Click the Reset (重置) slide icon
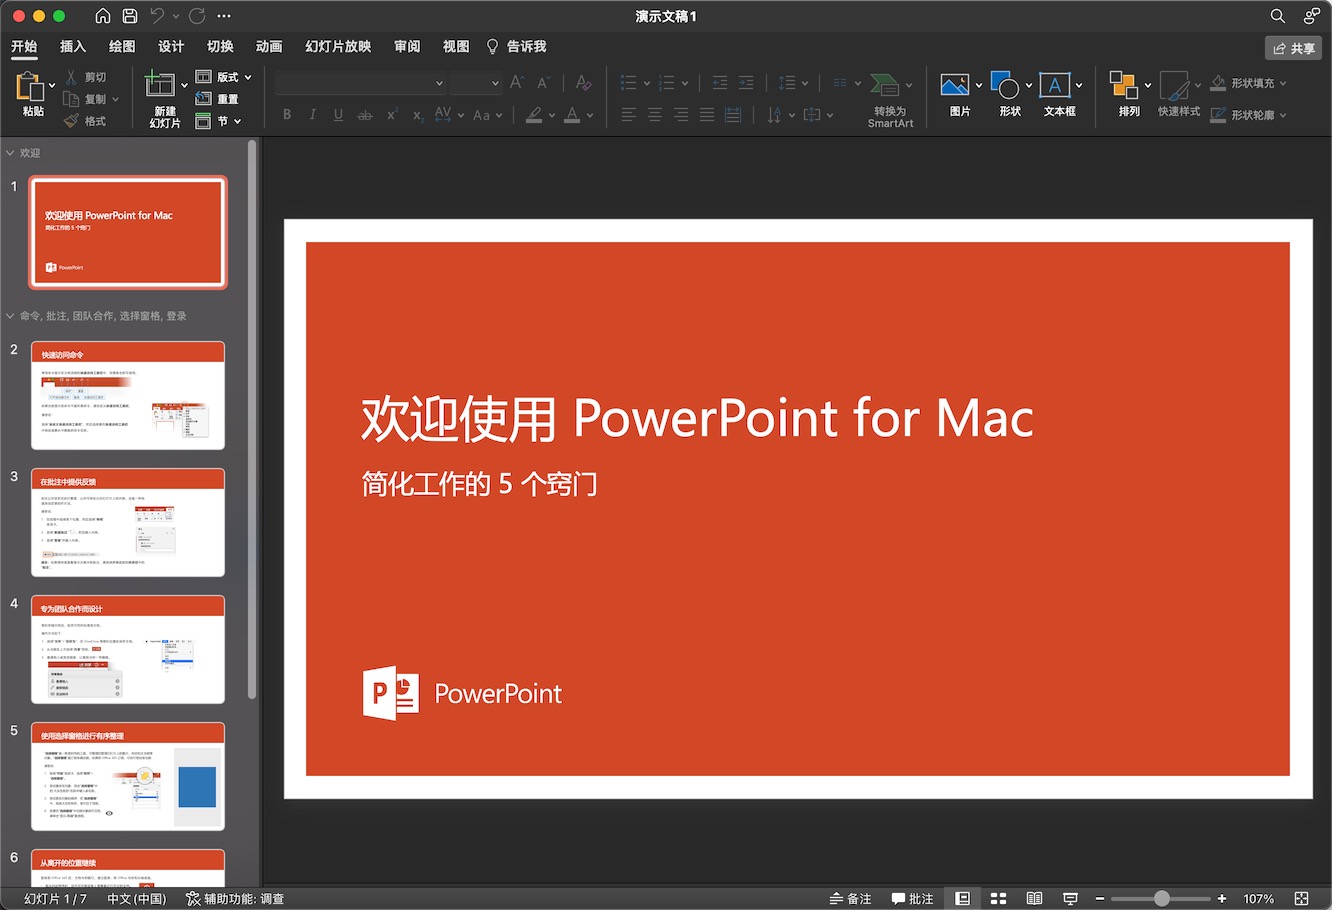This screenshot has width=1332, height=910. pos(203,99)
